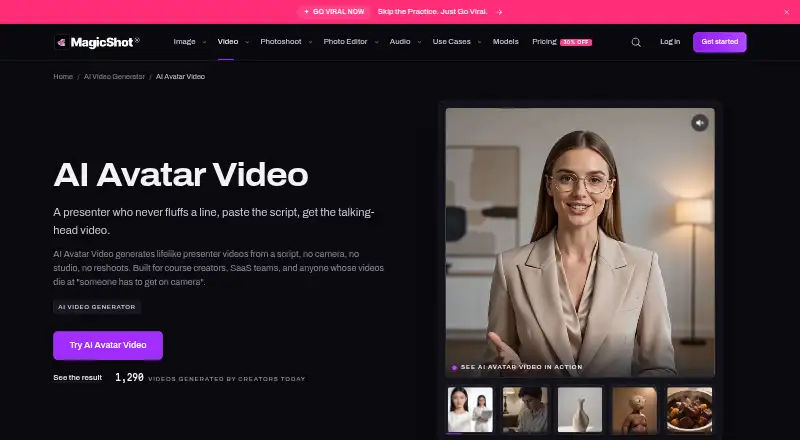The width and height of the screenshot is (800, 440).
Task: Click the 30% OFF badge
Action: 576,42
